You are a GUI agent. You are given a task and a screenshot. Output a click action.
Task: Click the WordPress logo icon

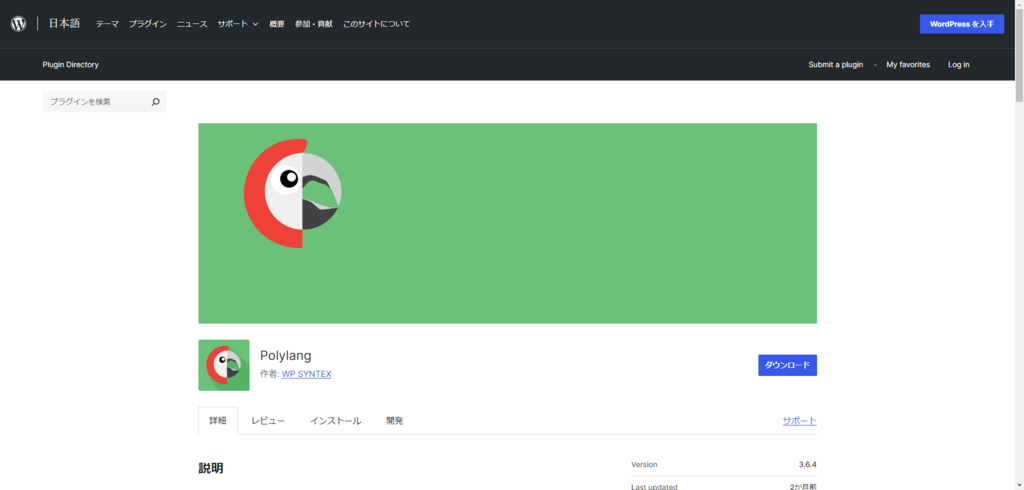18,24
